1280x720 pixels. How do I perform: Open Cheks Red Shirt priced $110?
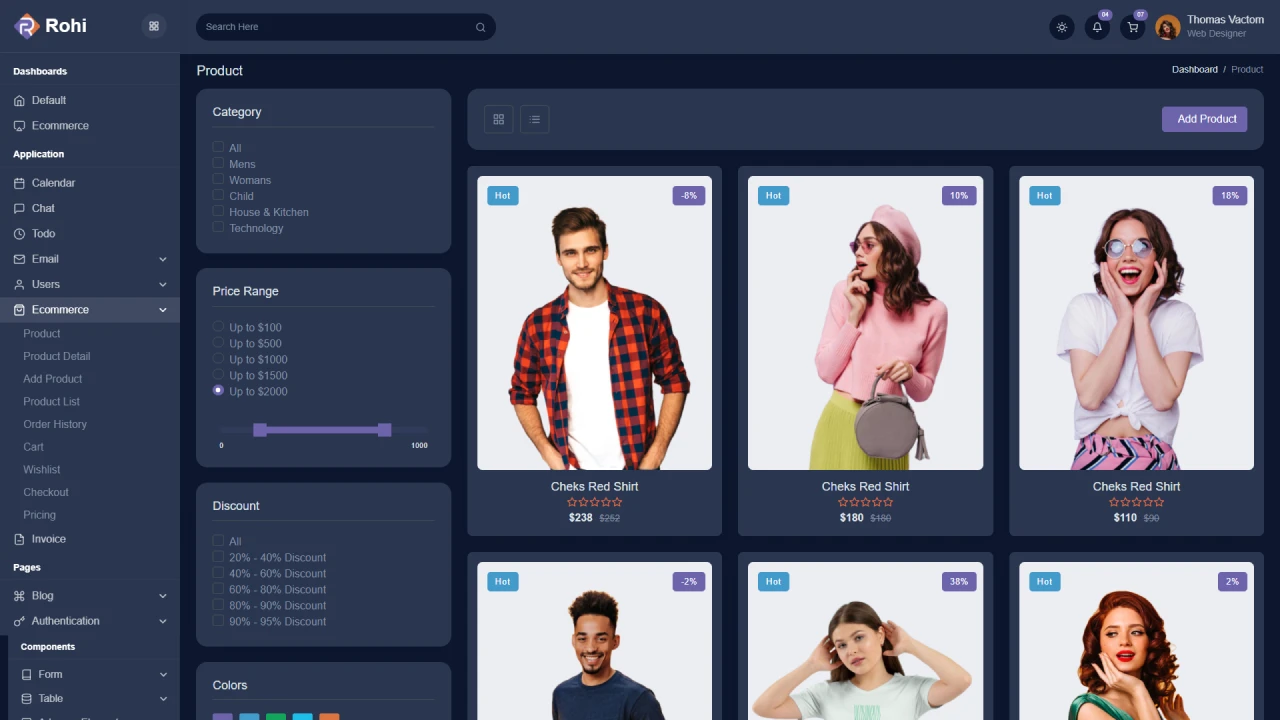coord(1136,486)
